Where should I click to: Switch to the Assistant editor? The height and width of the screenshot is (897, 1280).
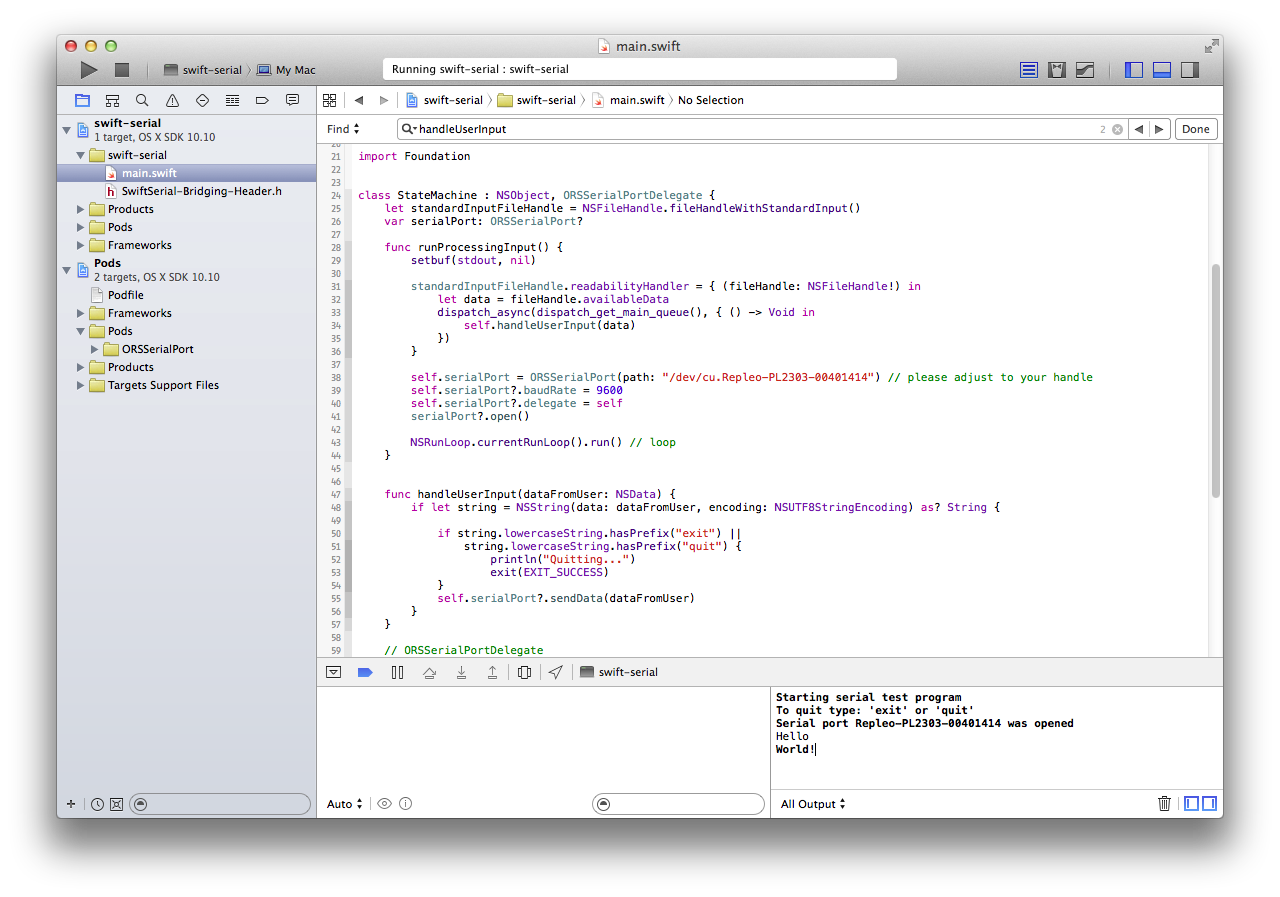pyautogui.click(x=1057, y=70)
